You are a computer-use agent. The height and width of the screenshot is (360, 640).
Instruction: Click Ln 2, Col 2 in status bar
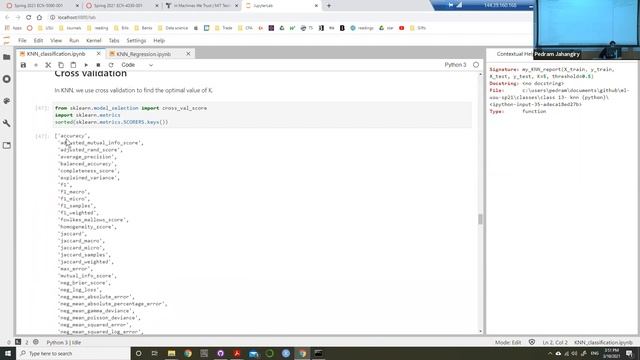(555, 342)
